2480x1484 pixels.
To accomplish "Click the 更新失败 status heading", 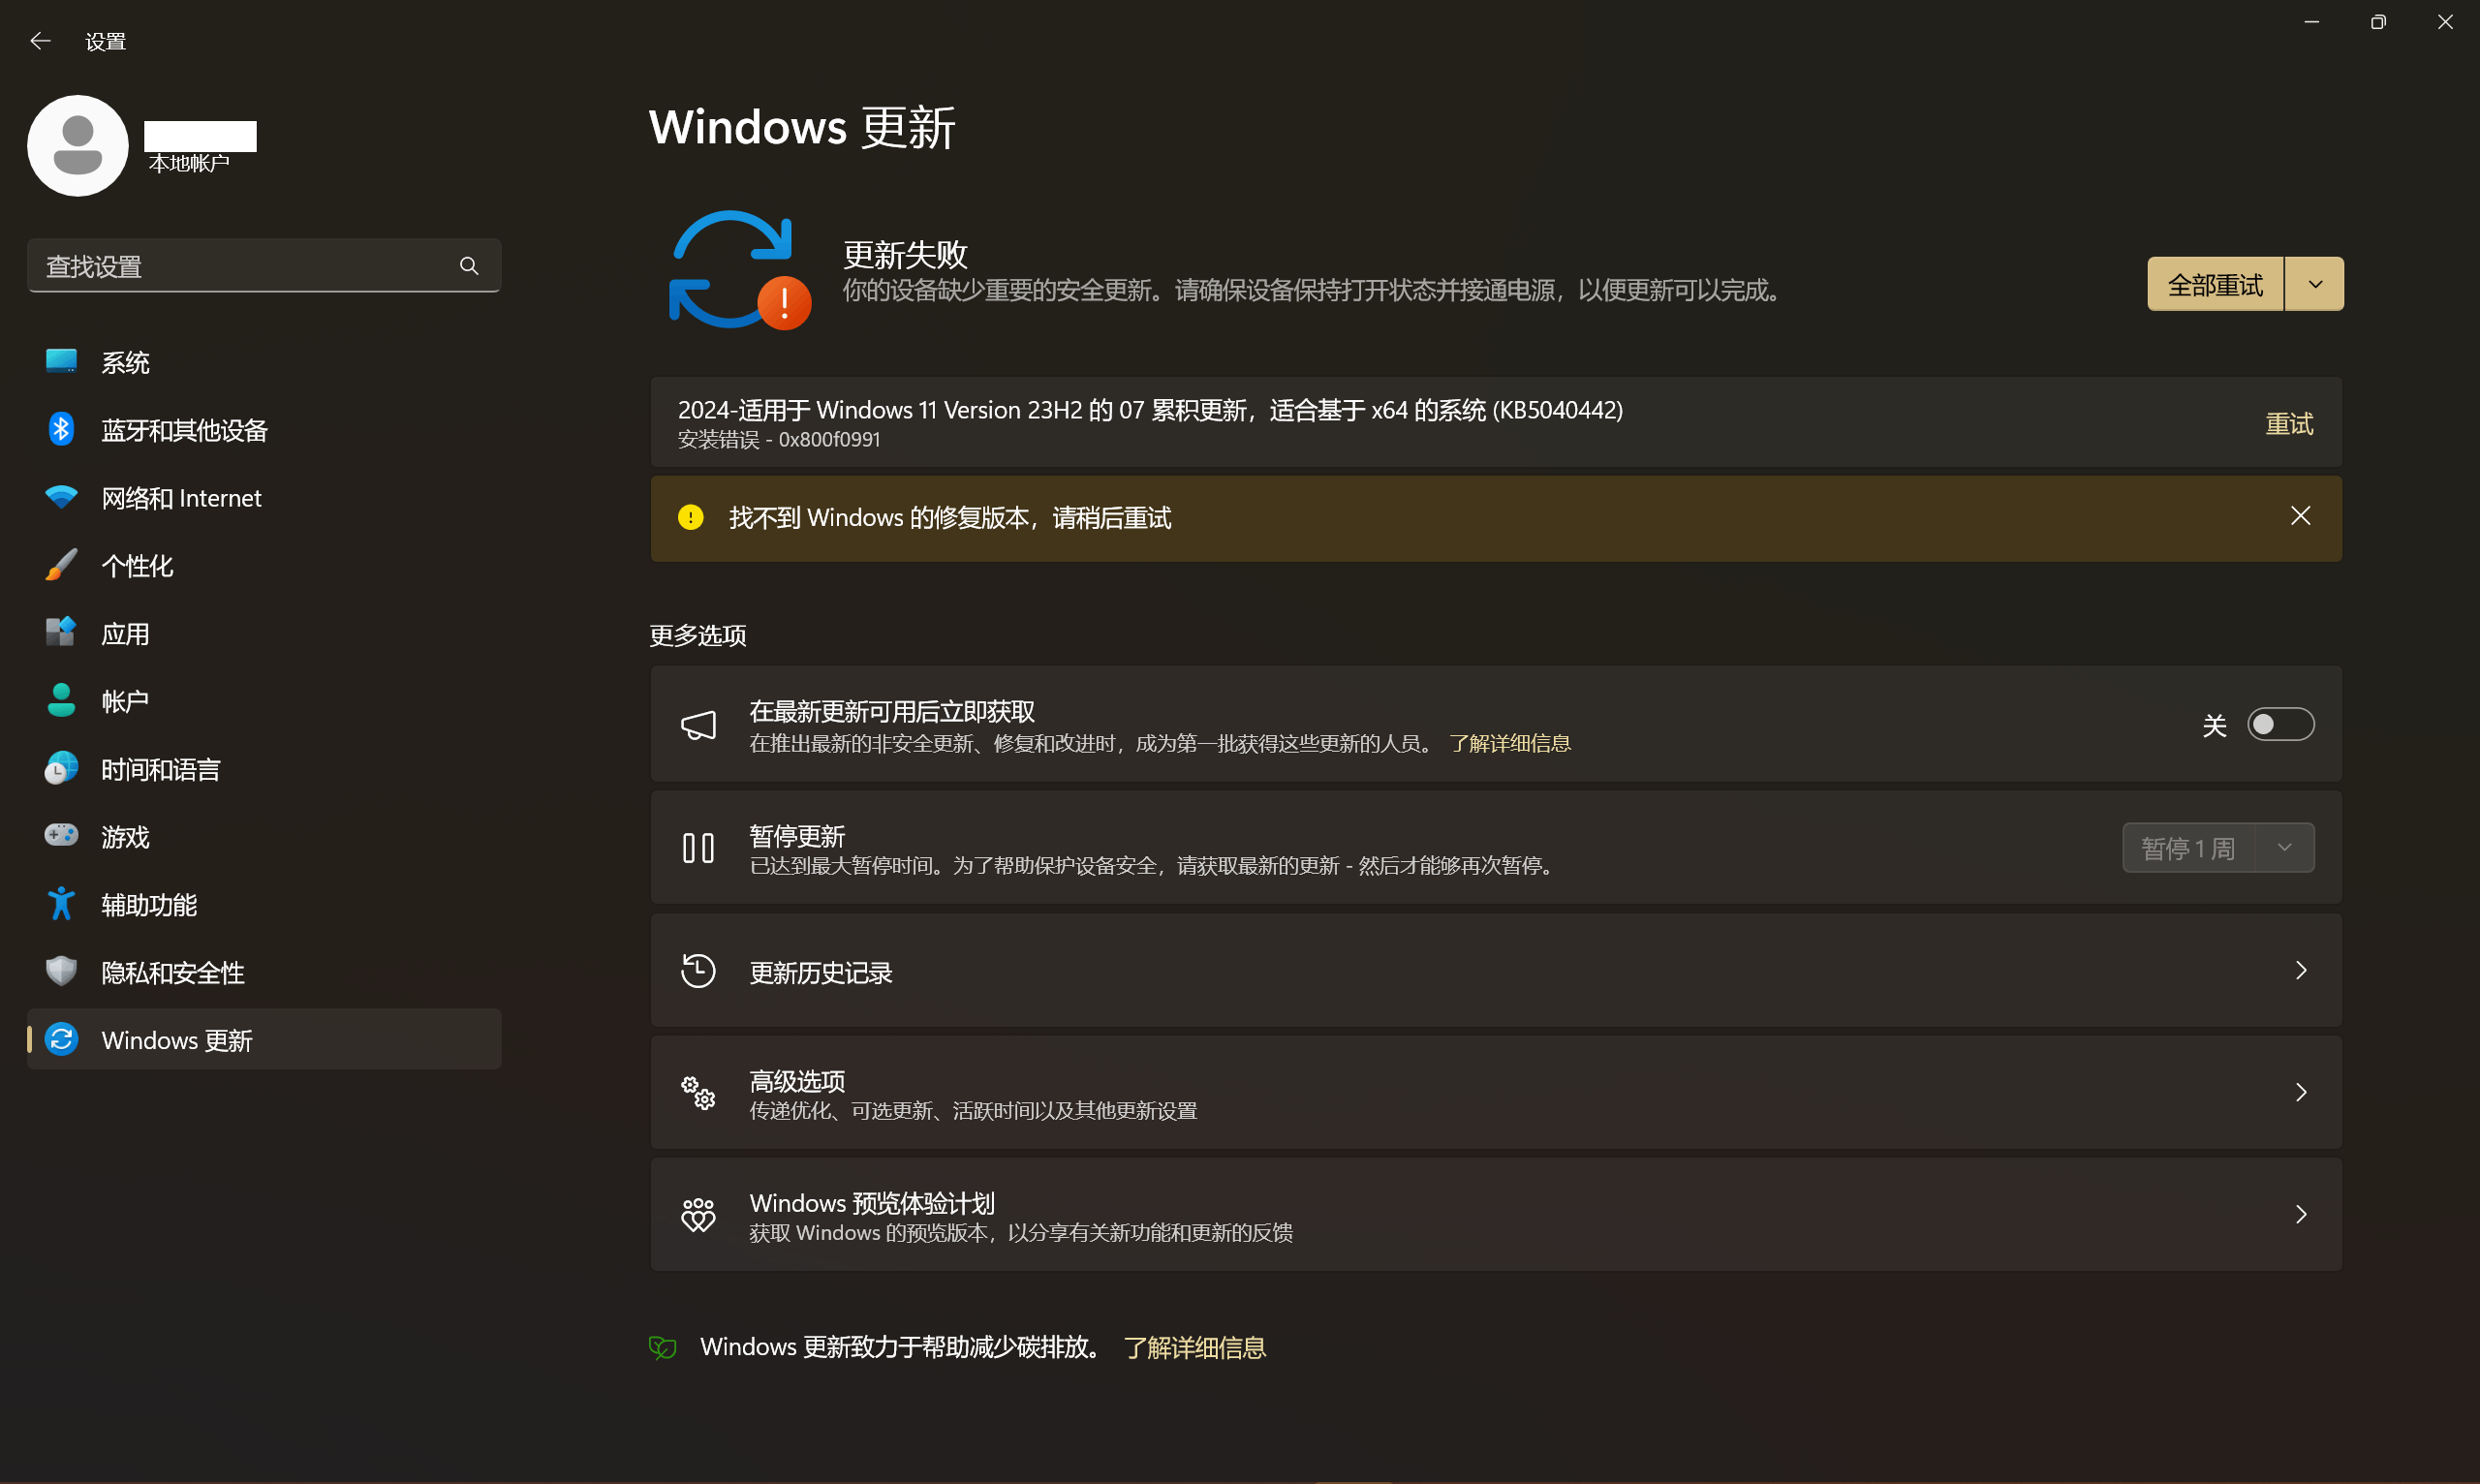I will click(905, 255).
